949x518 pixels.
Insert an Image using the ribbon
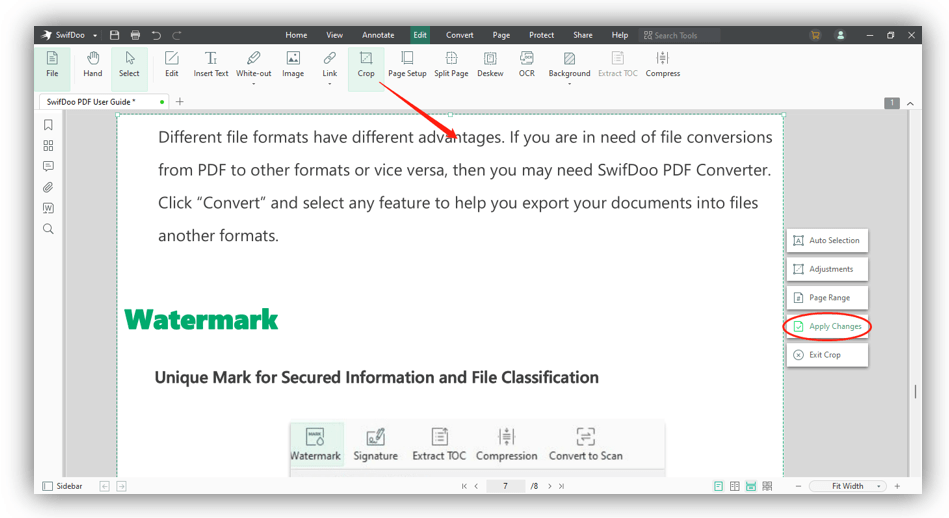click(293, 65)
